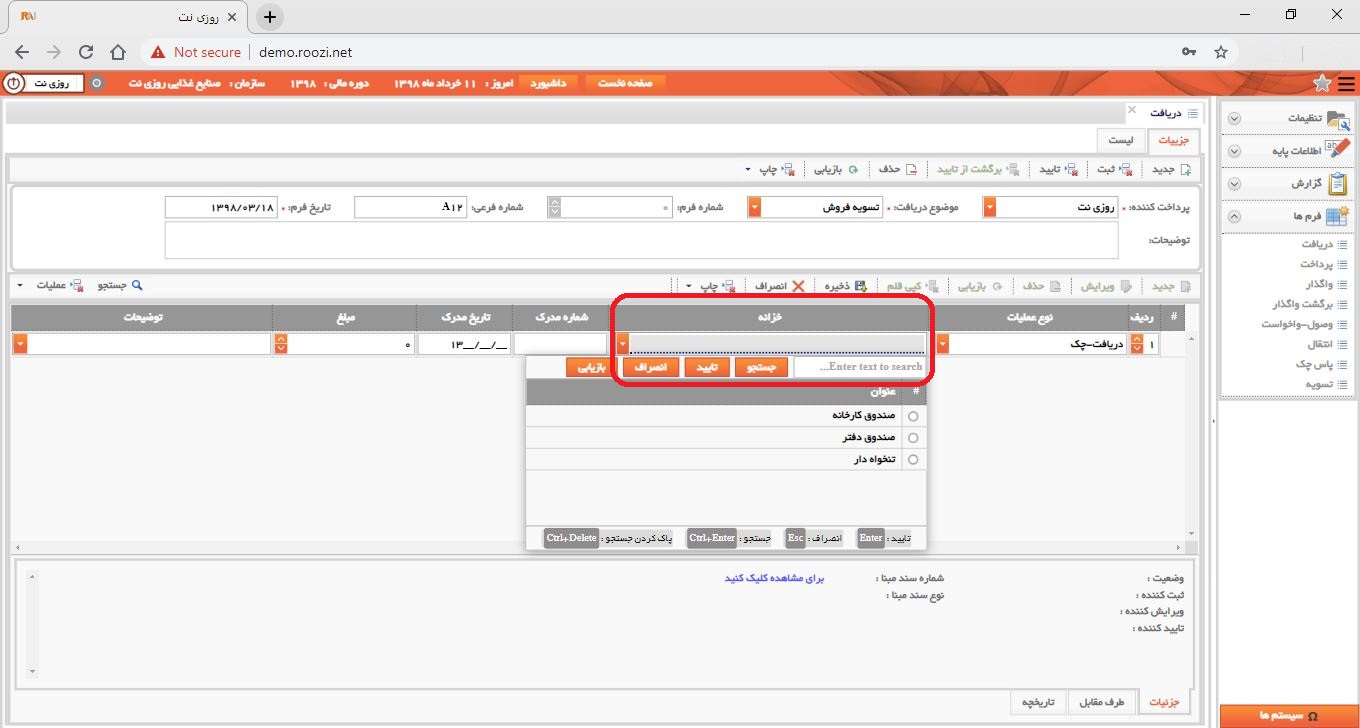1360x728 pixels.
Task: Click the bookmark star in browser address bar
Action: (1220, 52)
